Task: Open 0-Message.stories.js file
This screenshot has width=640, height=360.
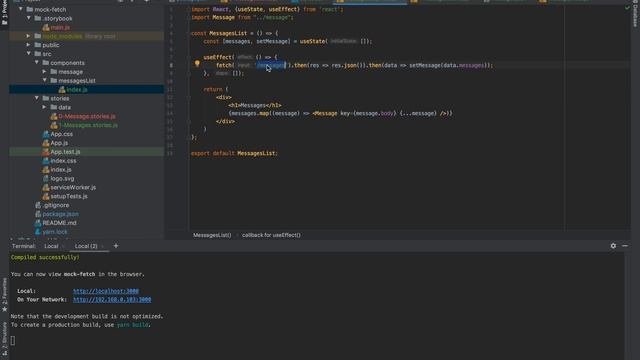Action: [87, 116]
